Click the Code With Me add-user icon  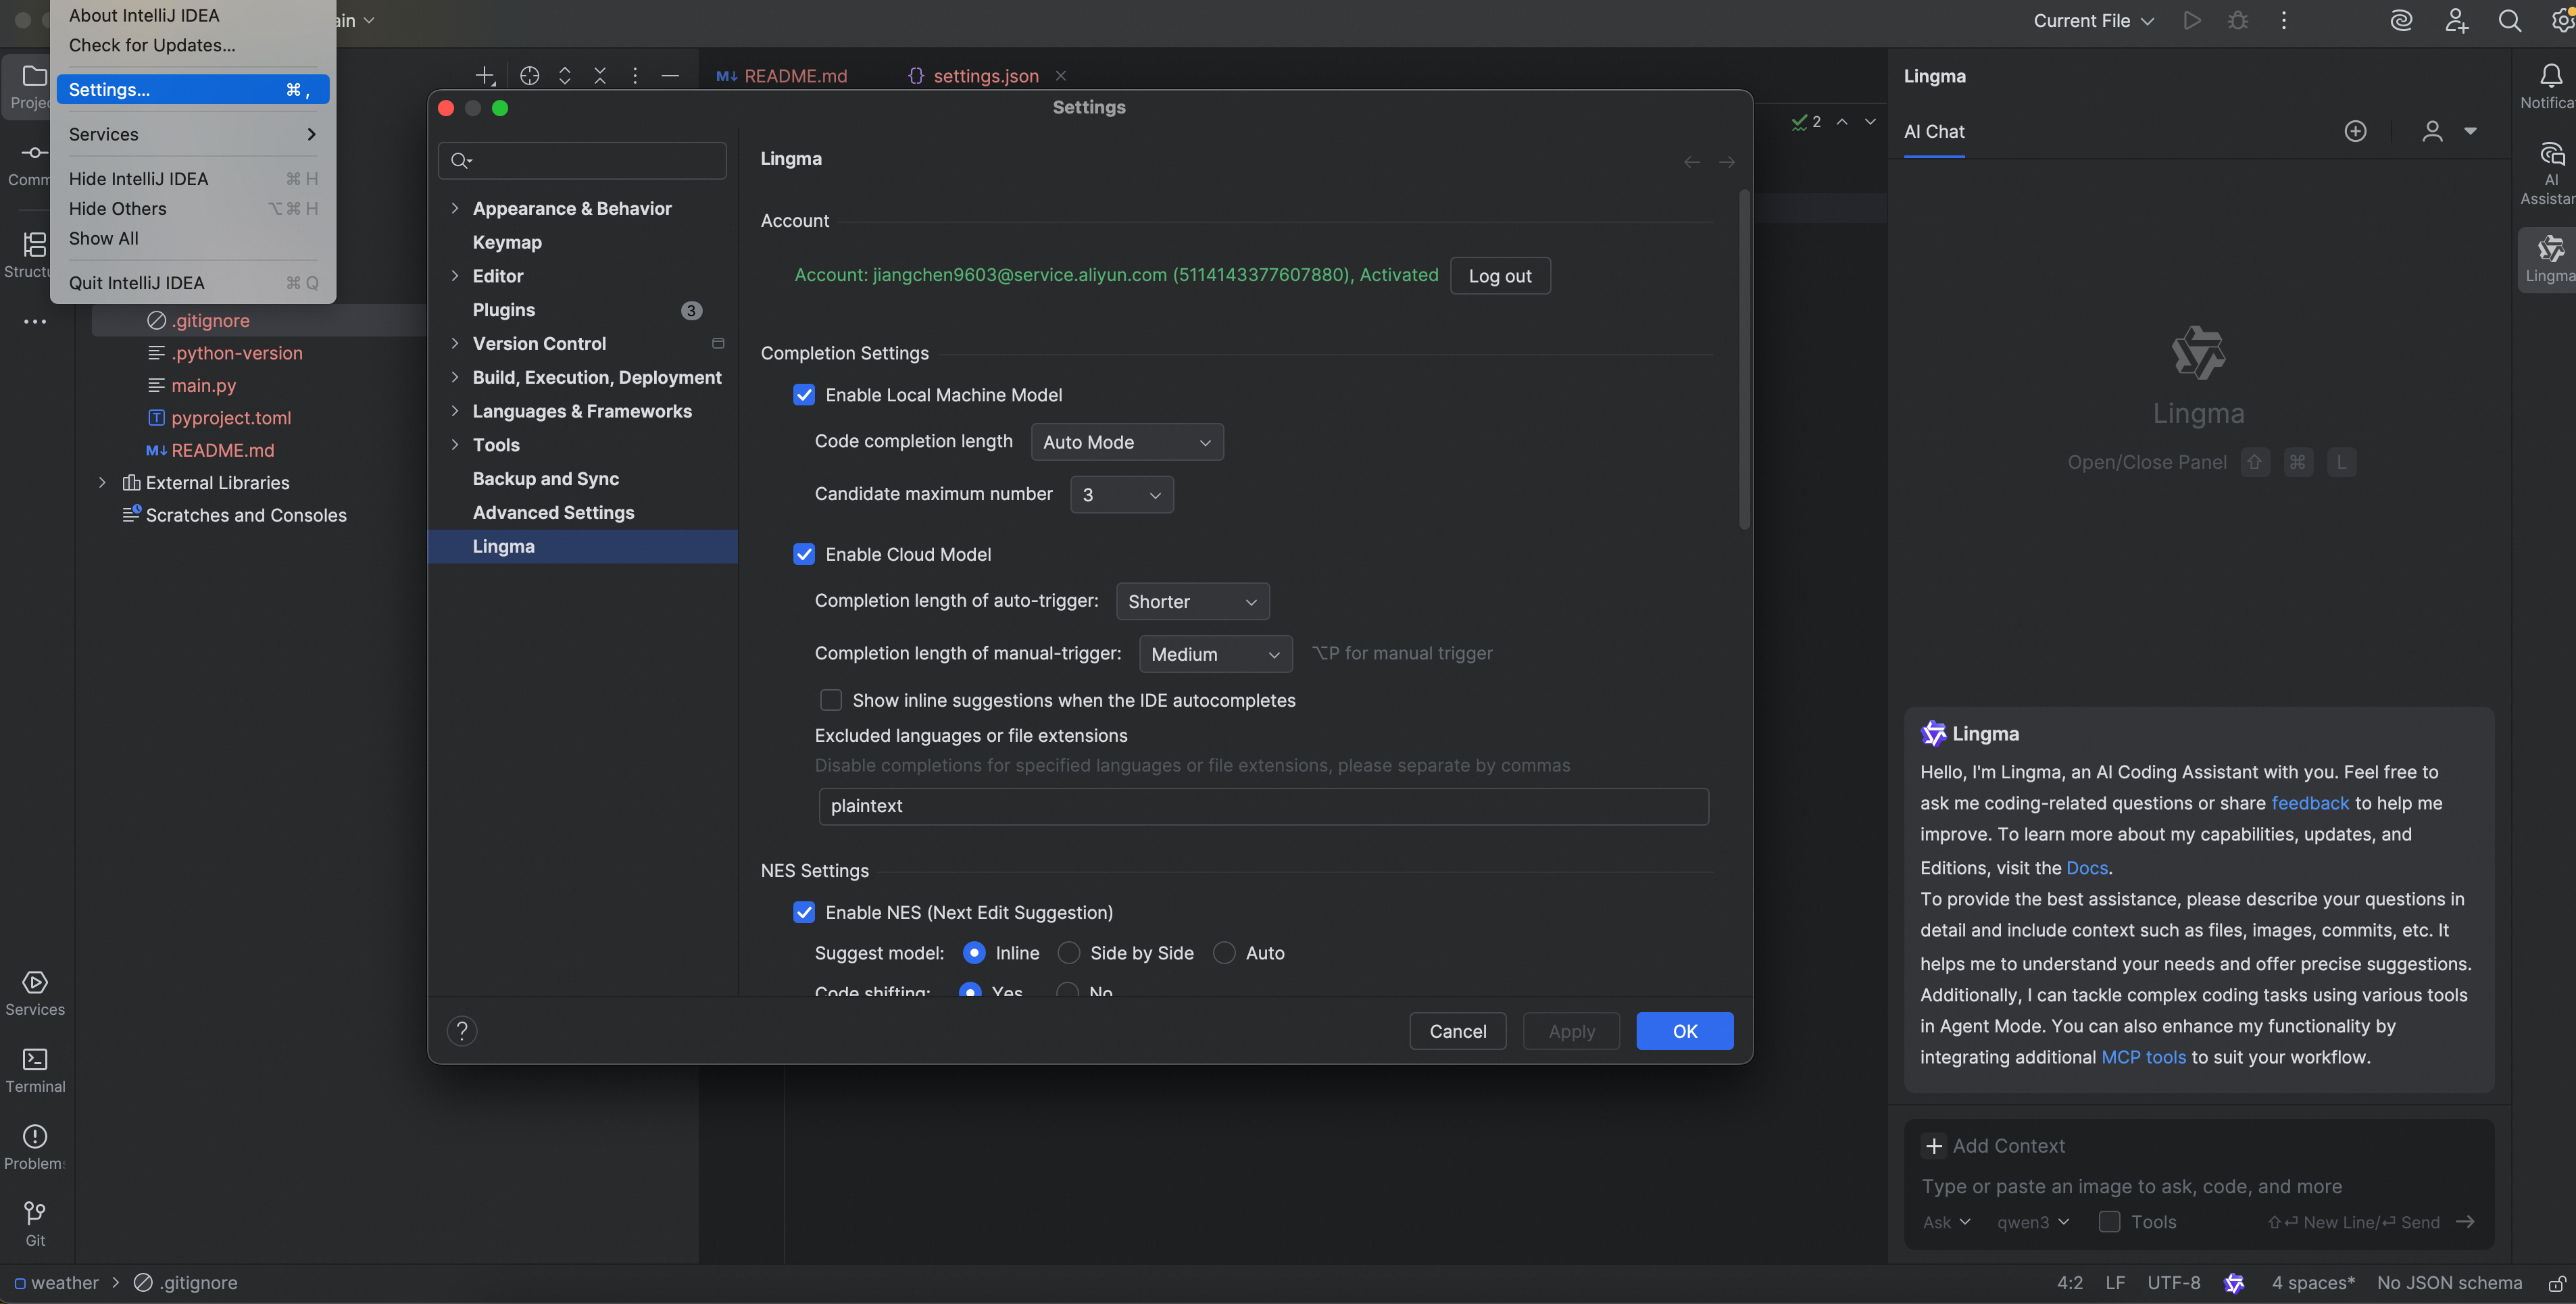pyautogui.click(x=2456, y=21)
